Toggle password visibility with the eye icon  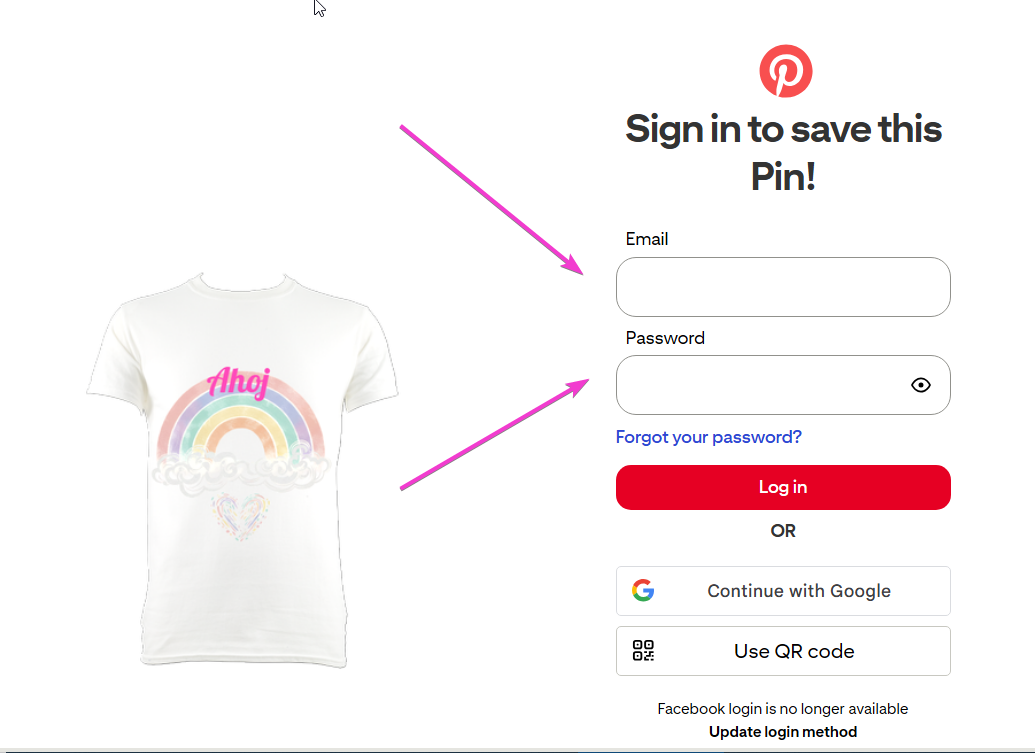[921, 385]
